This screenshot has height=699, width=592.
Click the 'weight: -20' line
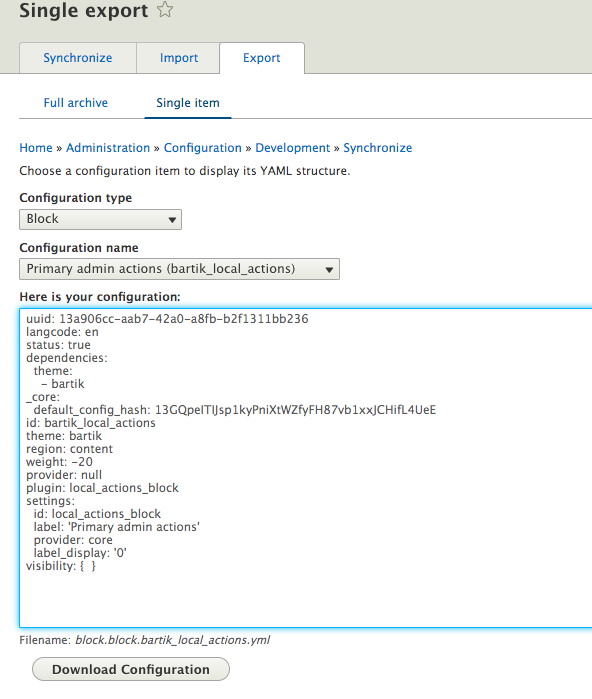59,462
